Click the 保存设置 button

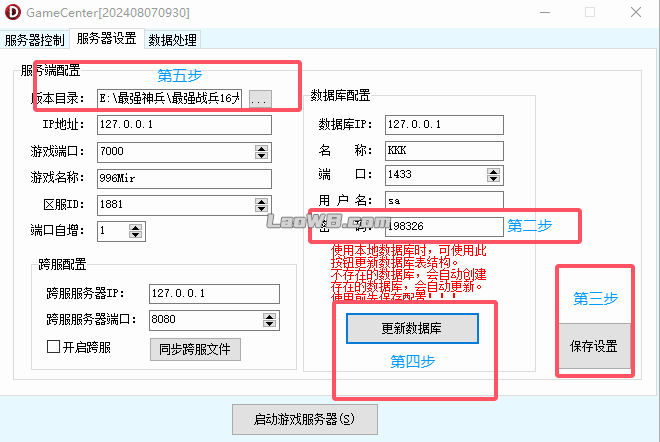pos(594,346)
